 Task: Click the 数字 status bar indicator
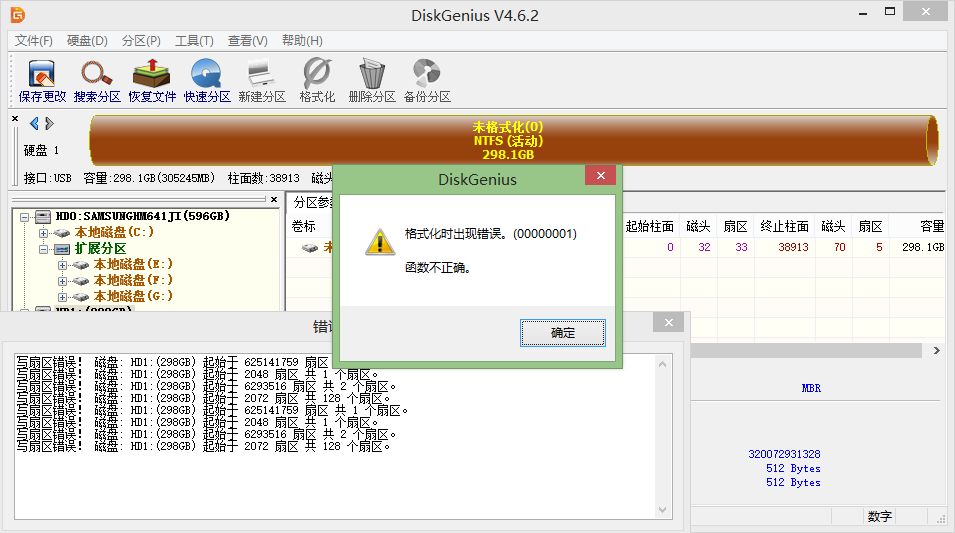point(879,517)
